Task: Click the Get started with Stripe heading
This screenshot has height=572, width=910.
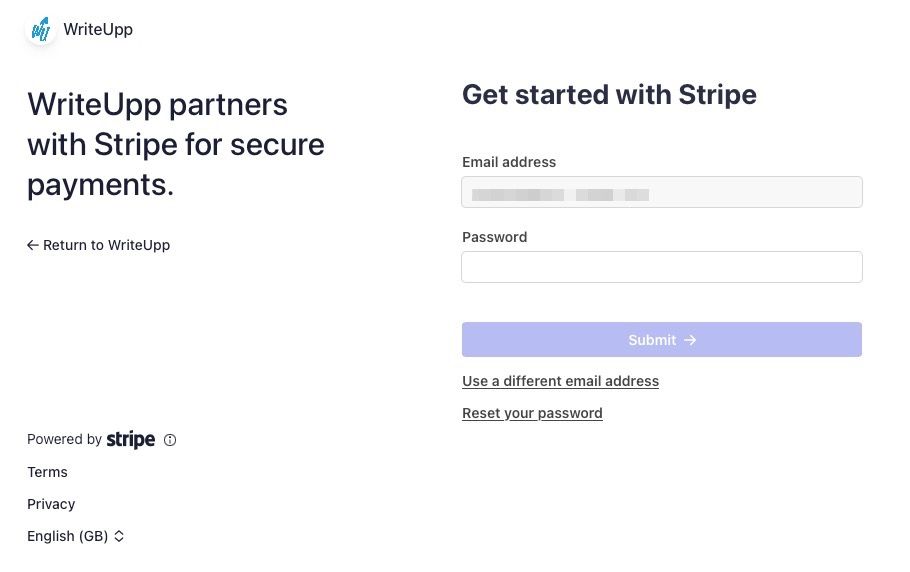Action: 609,95
